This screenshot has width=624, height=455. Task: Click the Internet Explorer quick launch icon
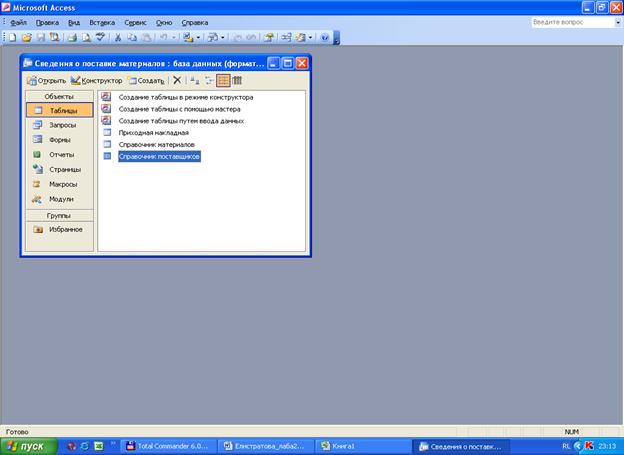85,446
